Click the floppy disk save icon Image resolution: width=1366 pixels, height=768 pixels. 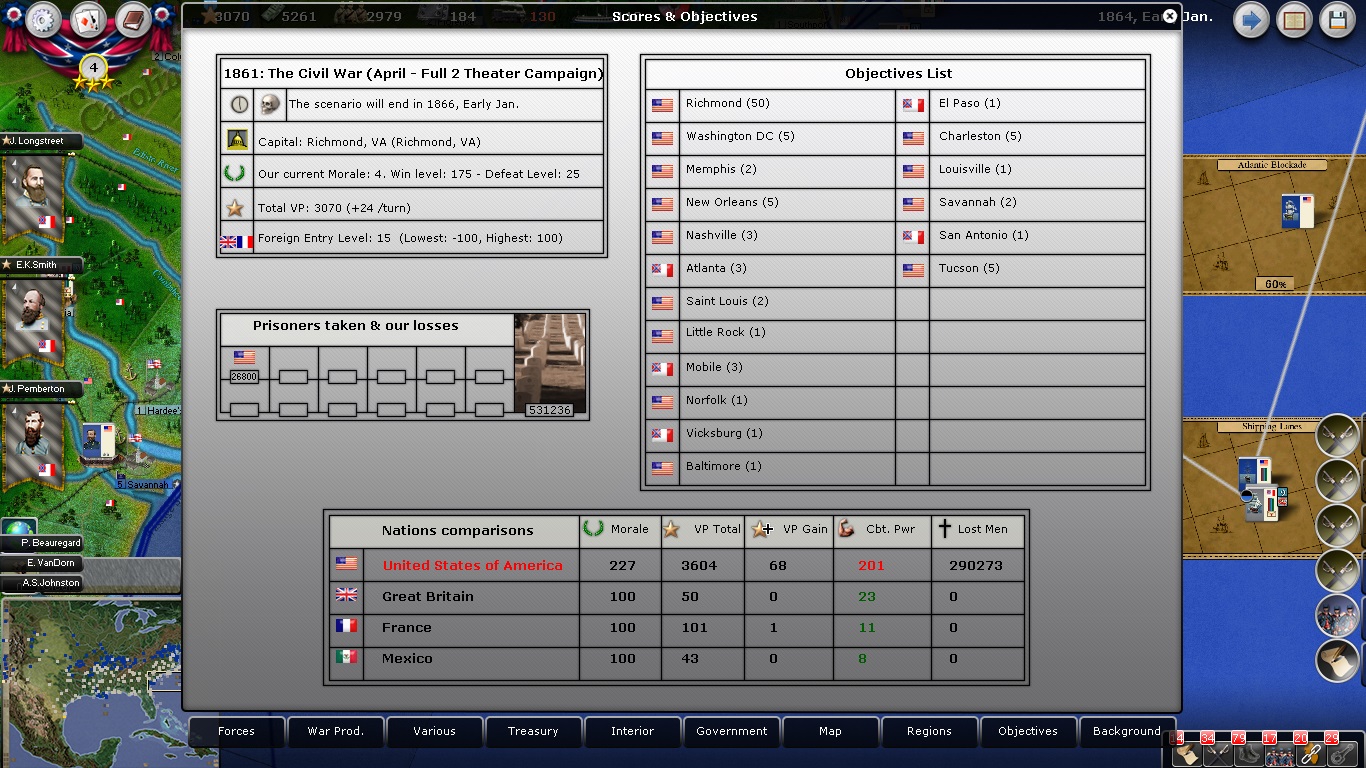click(x=1338, y=21)
